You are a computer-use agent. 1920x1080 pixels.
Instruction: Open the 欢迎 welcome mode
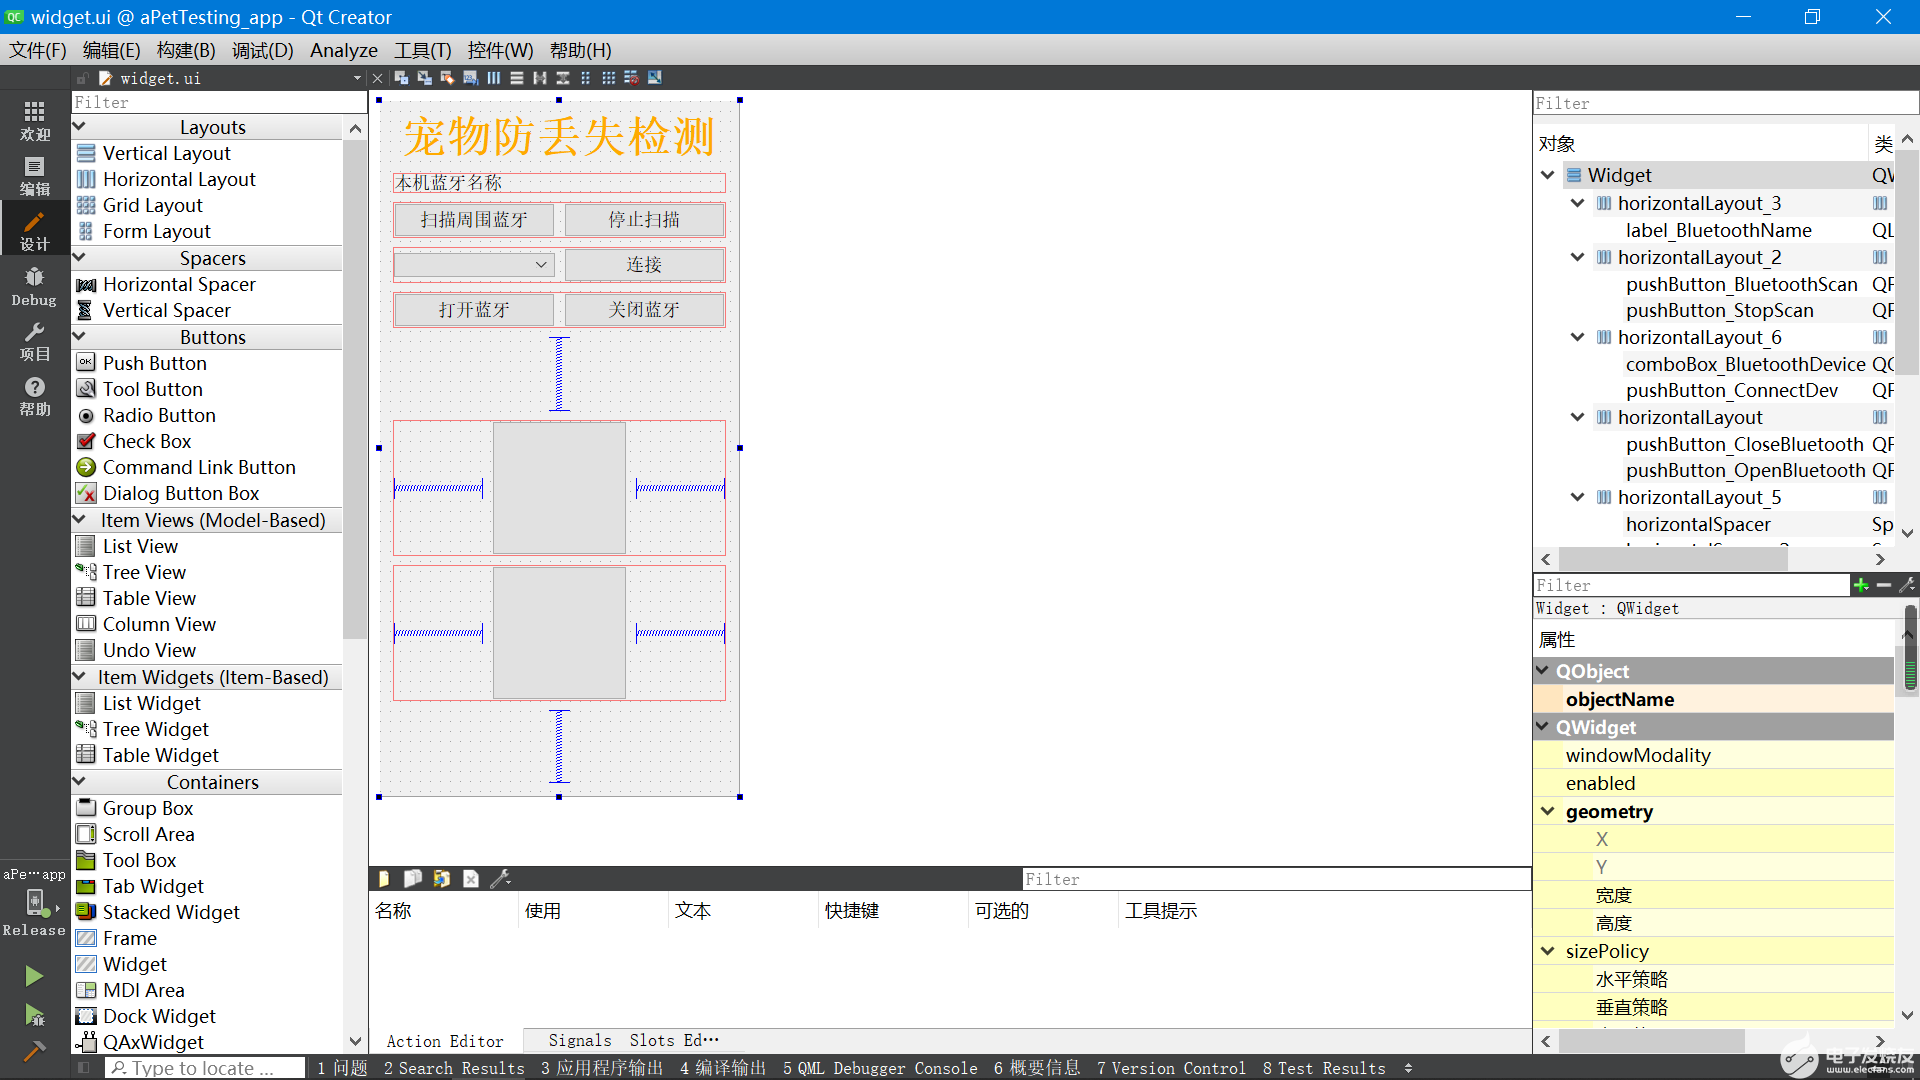point(34,120)
